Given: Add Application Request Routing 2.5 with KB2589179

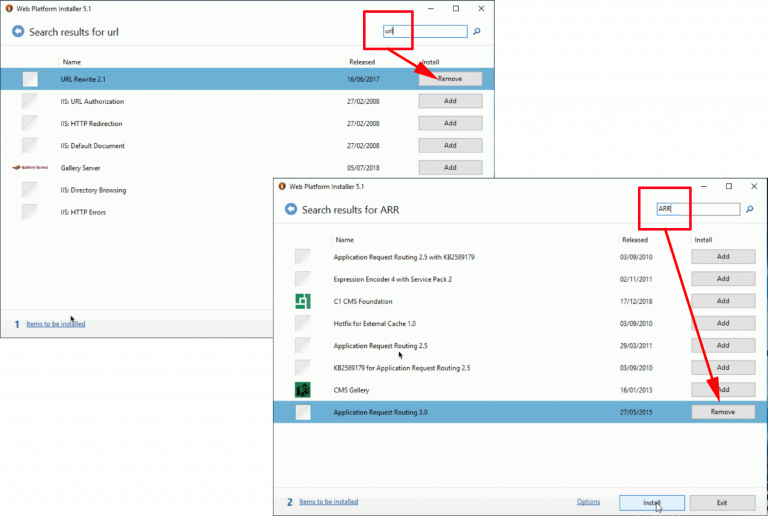Looking at the screenshot, I should click(x=723, y=257).
